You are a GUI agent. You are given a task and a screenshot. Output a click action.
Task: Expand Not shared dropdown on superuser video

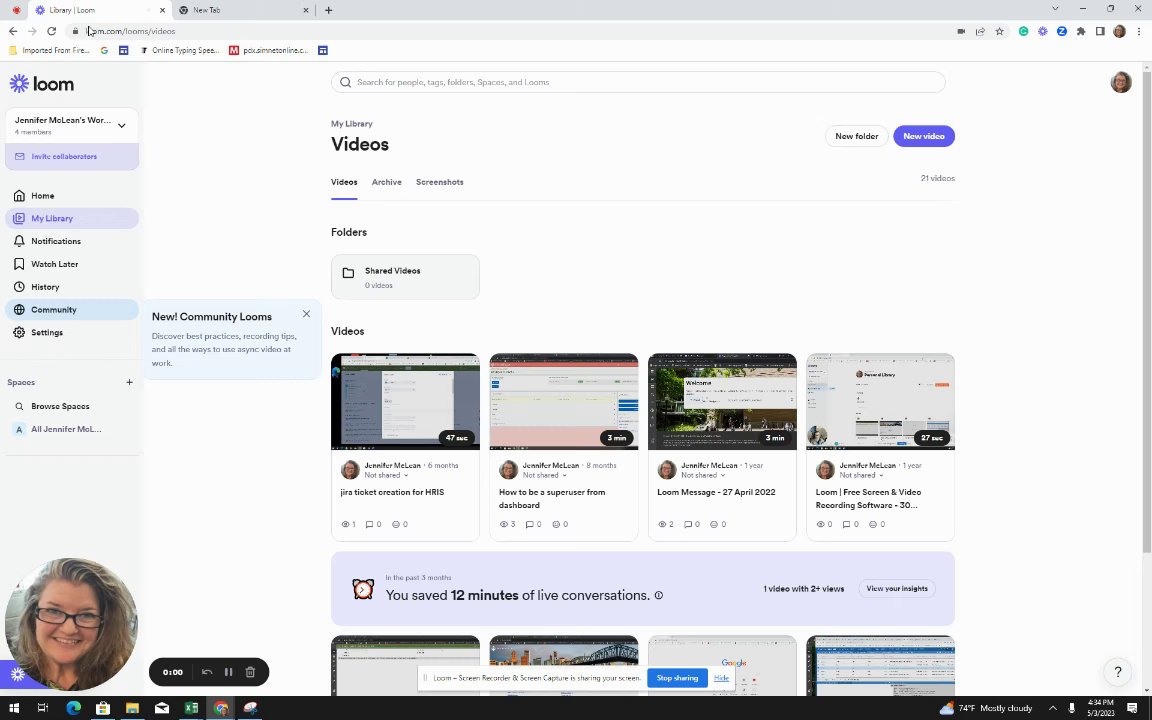click(x=545, y=475)
